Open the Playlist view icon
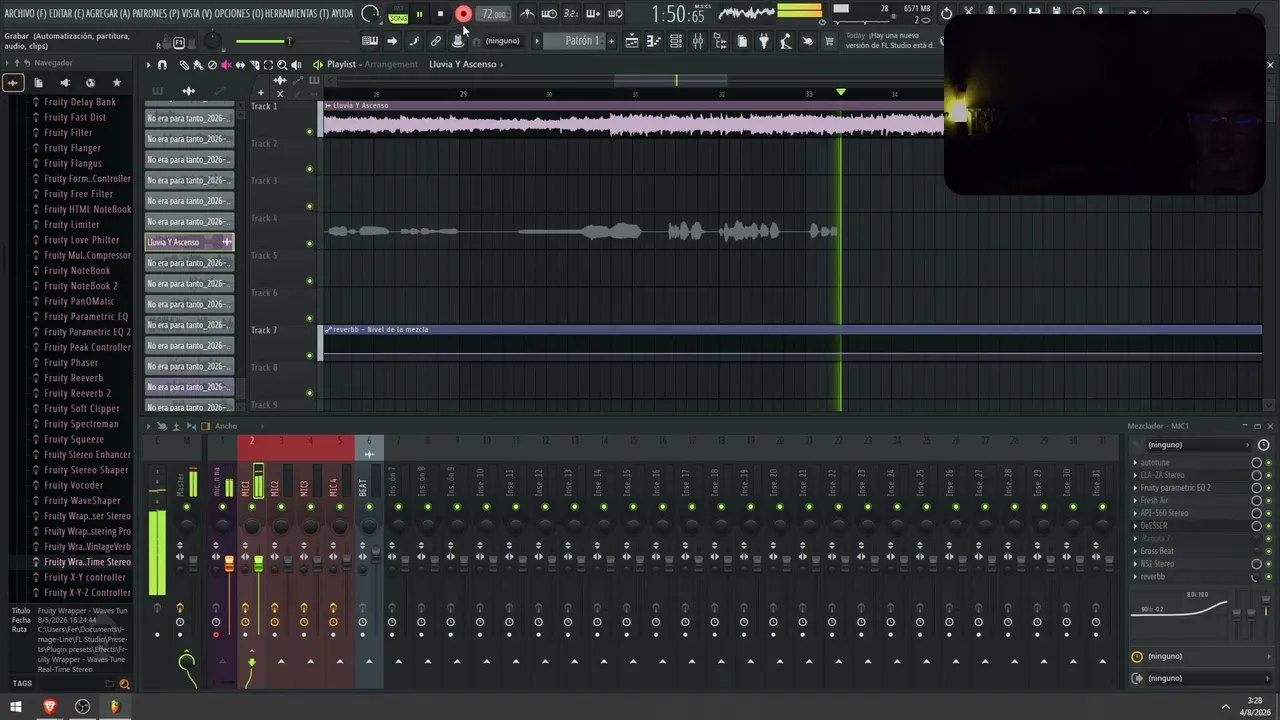The height and width of the screenshot is (720, 1280). 632,41
